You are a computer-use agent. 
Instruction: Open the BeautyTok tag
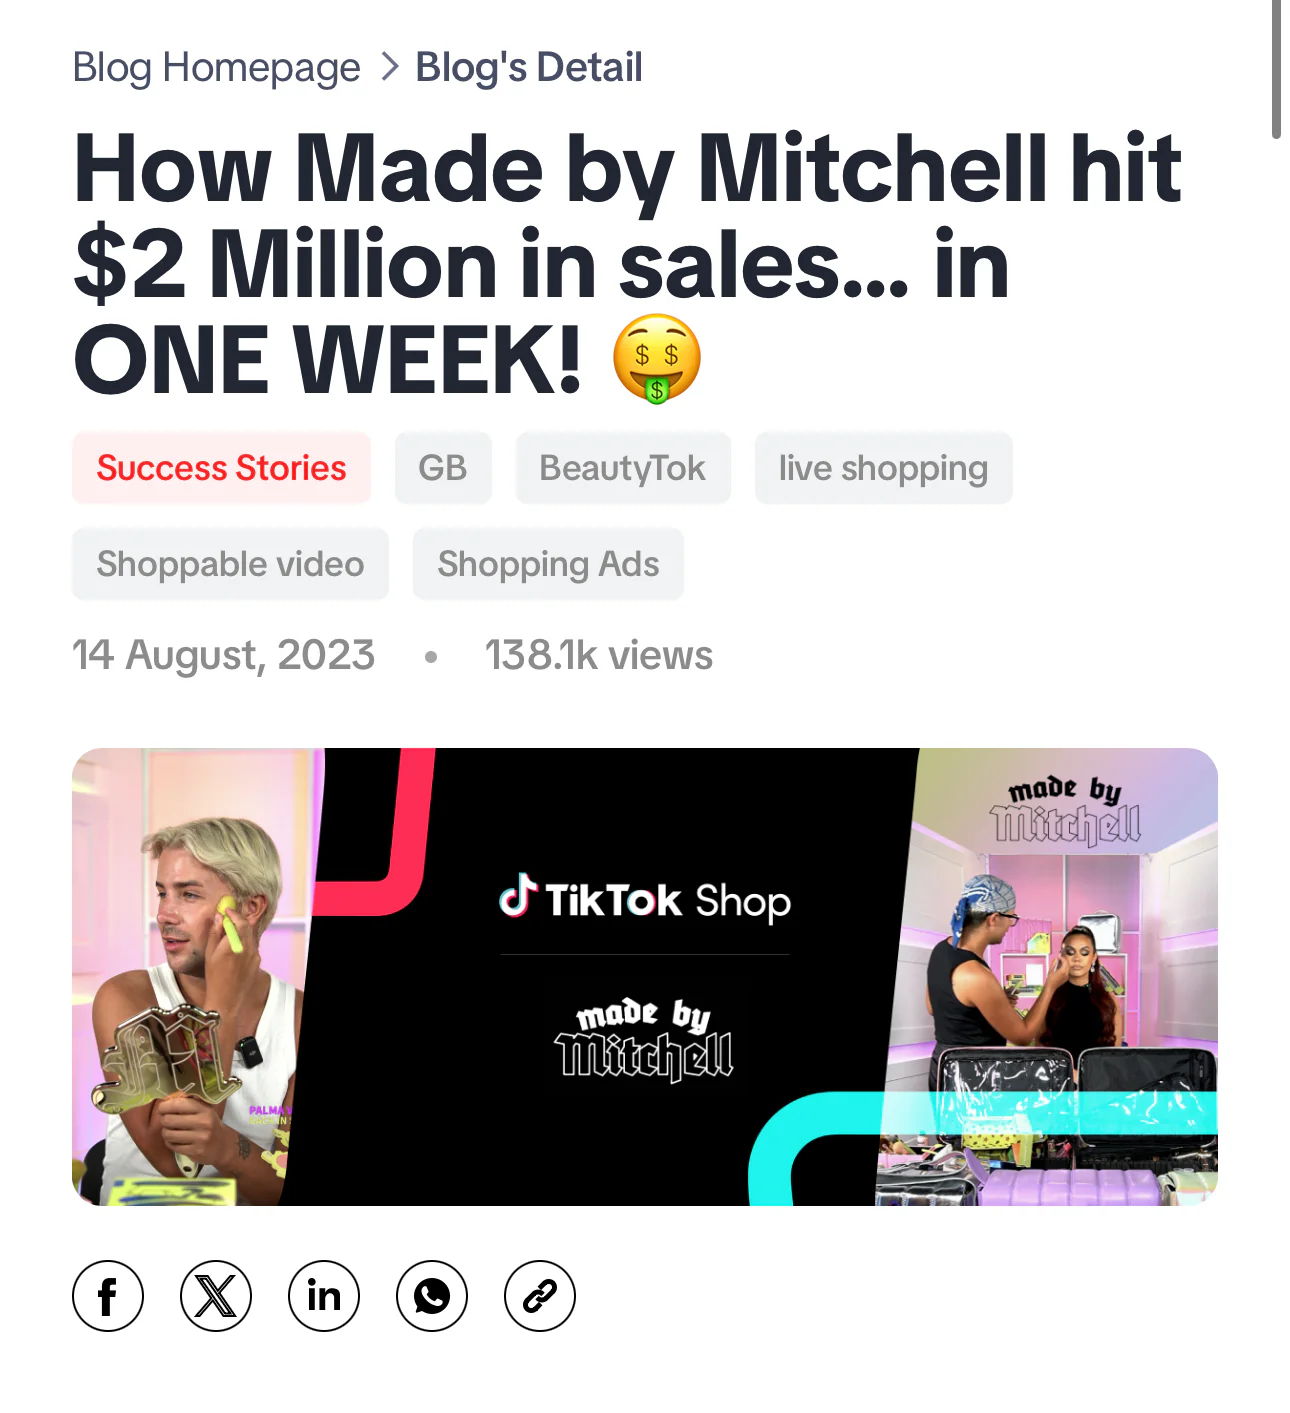623,468
